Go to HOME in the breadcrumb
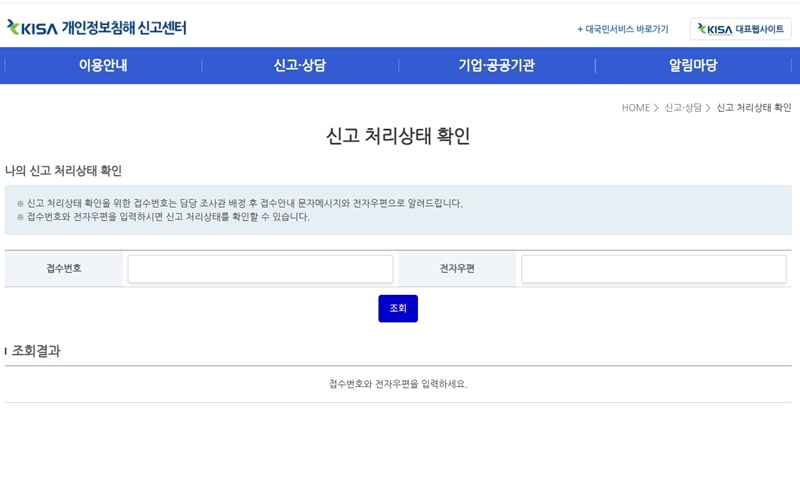800x500 pixels. click(636, 108)
